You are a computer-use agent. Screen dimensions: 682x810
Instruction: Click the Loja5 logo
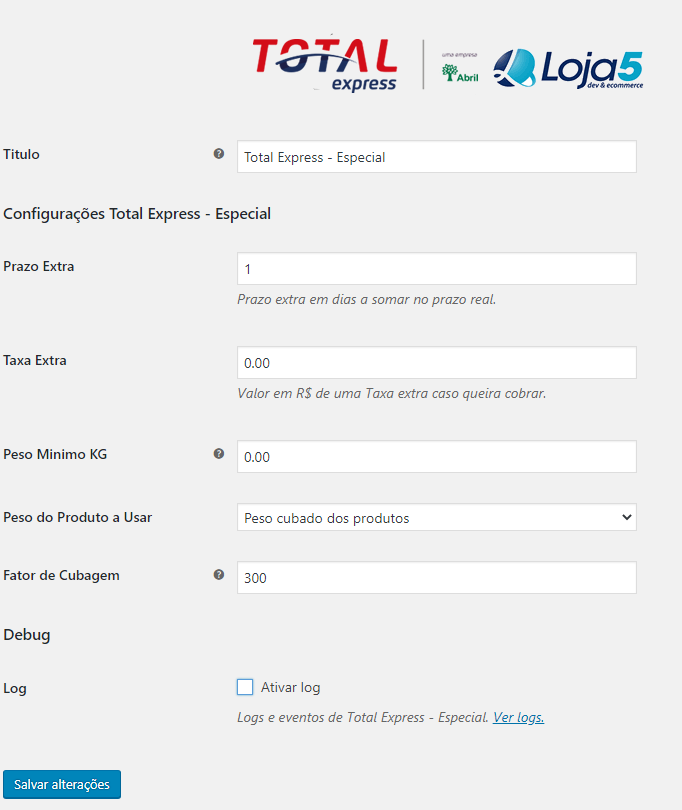[568, 69]
